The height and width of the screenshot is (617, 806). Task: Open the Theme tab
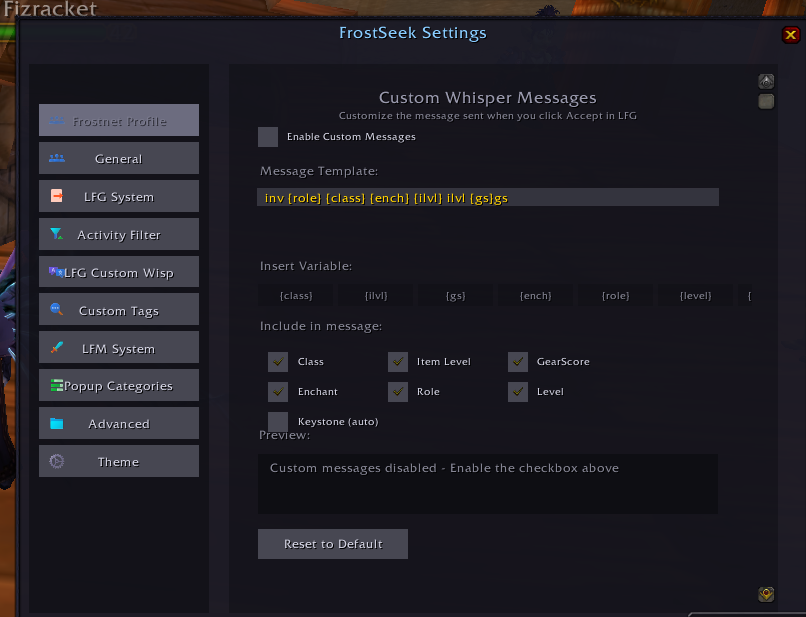119,462
